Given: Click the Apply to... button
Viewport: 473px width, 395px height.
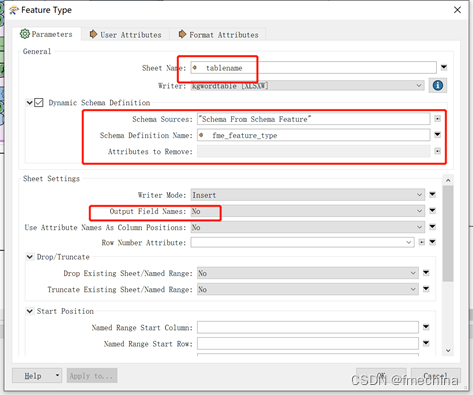Looking at the screenshot, I should [92, 376].
